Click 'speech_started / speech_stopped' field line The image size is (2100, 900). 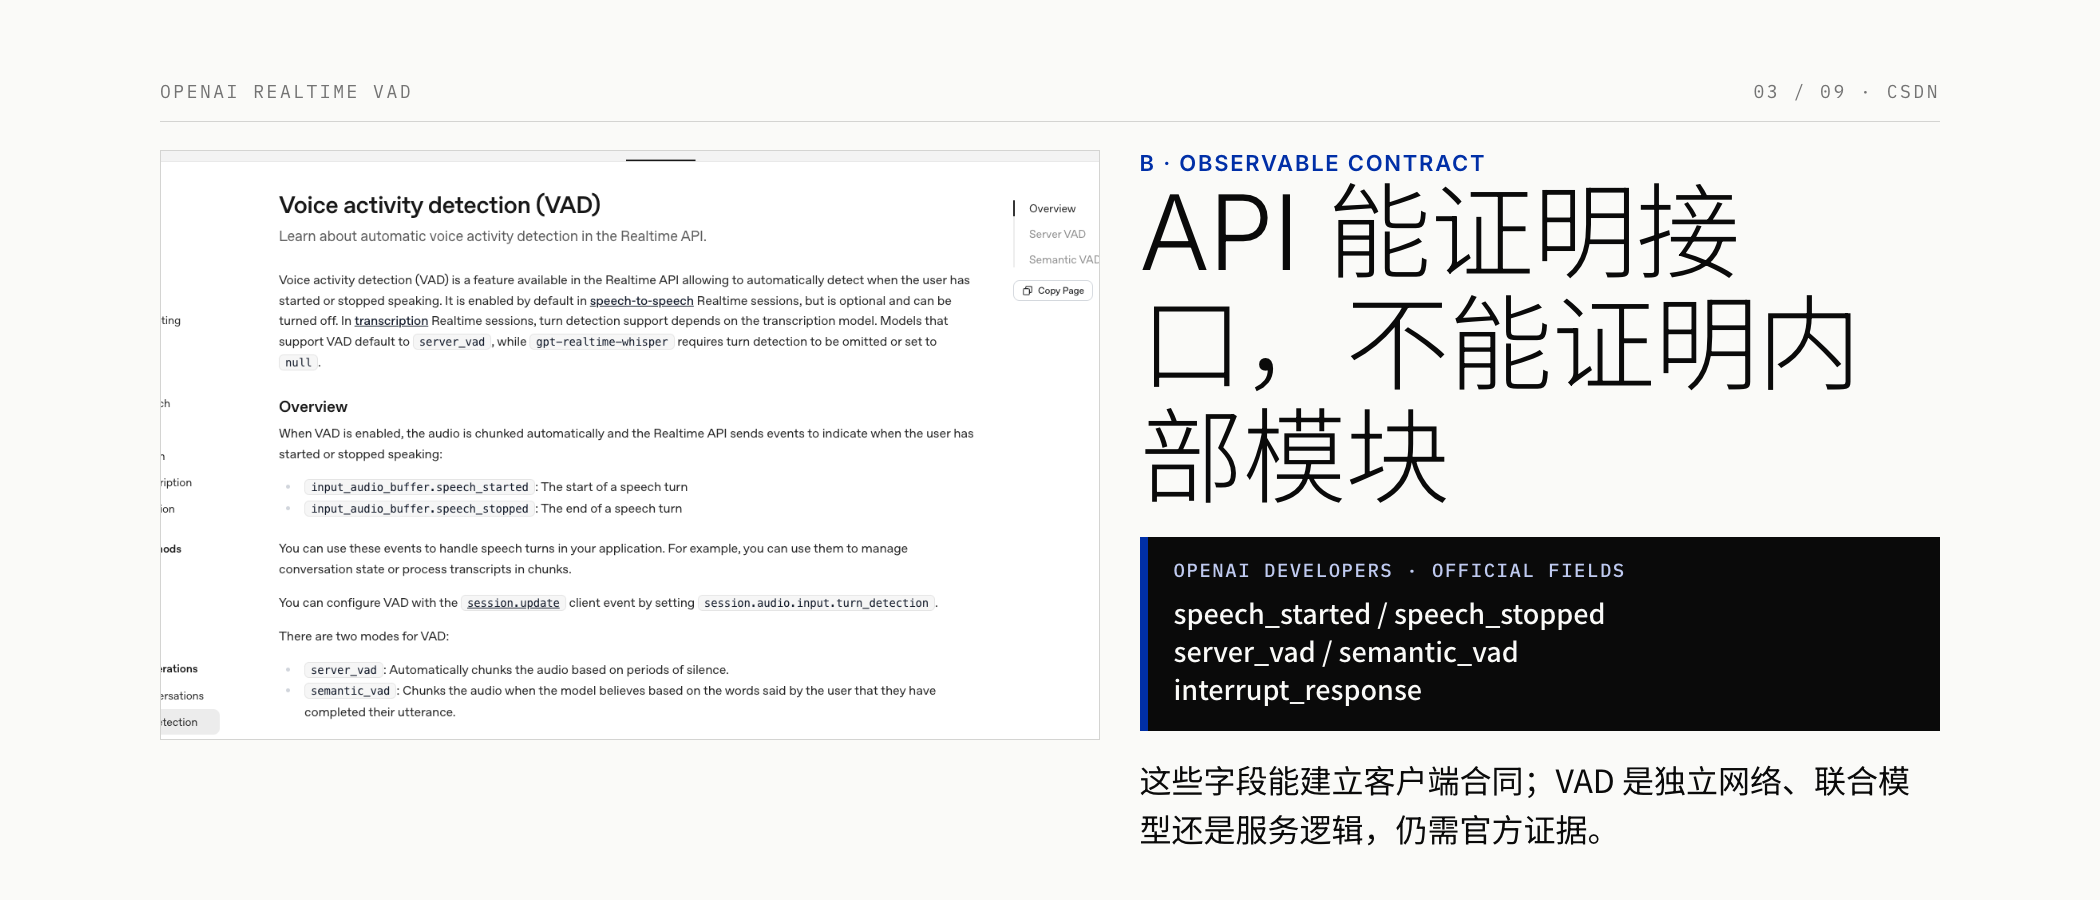(x=1389, y=614)
